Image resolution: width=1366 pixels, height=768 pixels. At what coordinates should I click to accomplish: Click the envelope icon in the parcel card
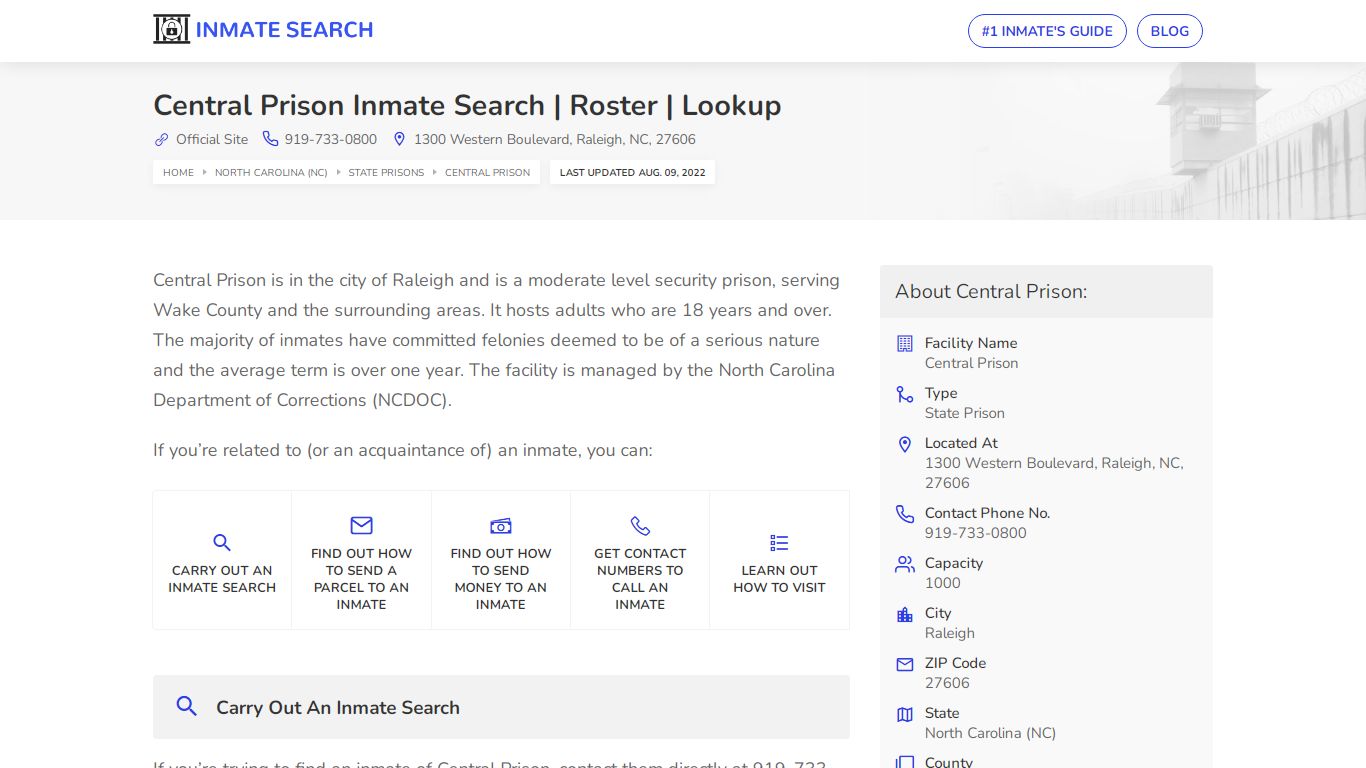(x=361, y=525)
